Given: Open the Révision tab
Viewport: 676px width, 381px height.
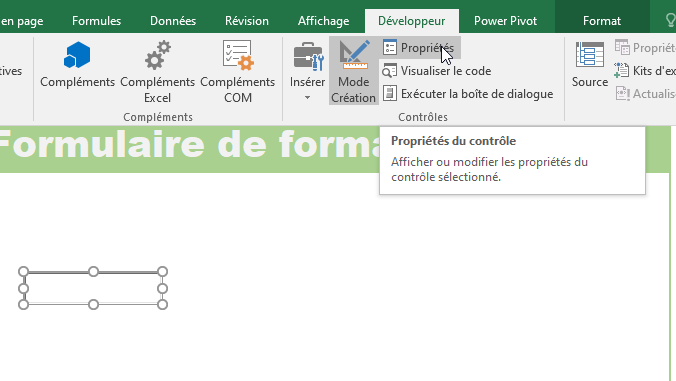Looking at the screenshot, I should click(247, 21).
